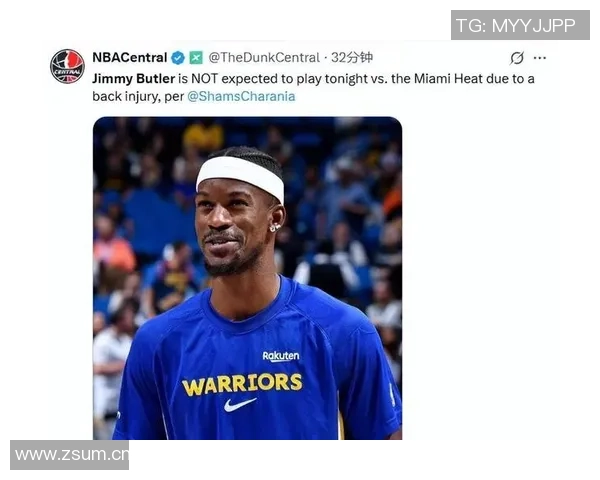This screenshot has width=600, height=480.
Task: Click the earring in the photo
Action: click(275, 228)
